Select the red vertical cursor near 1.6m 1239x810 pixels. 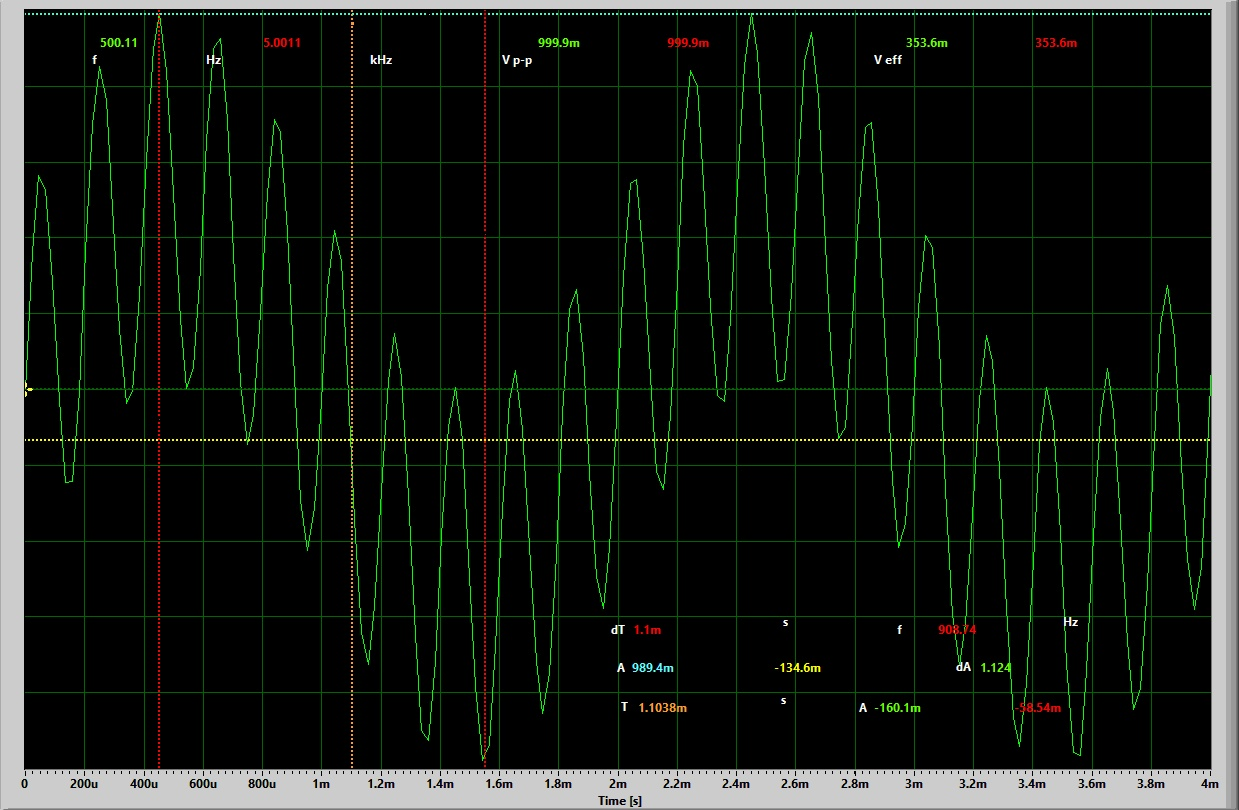[485, 390]
